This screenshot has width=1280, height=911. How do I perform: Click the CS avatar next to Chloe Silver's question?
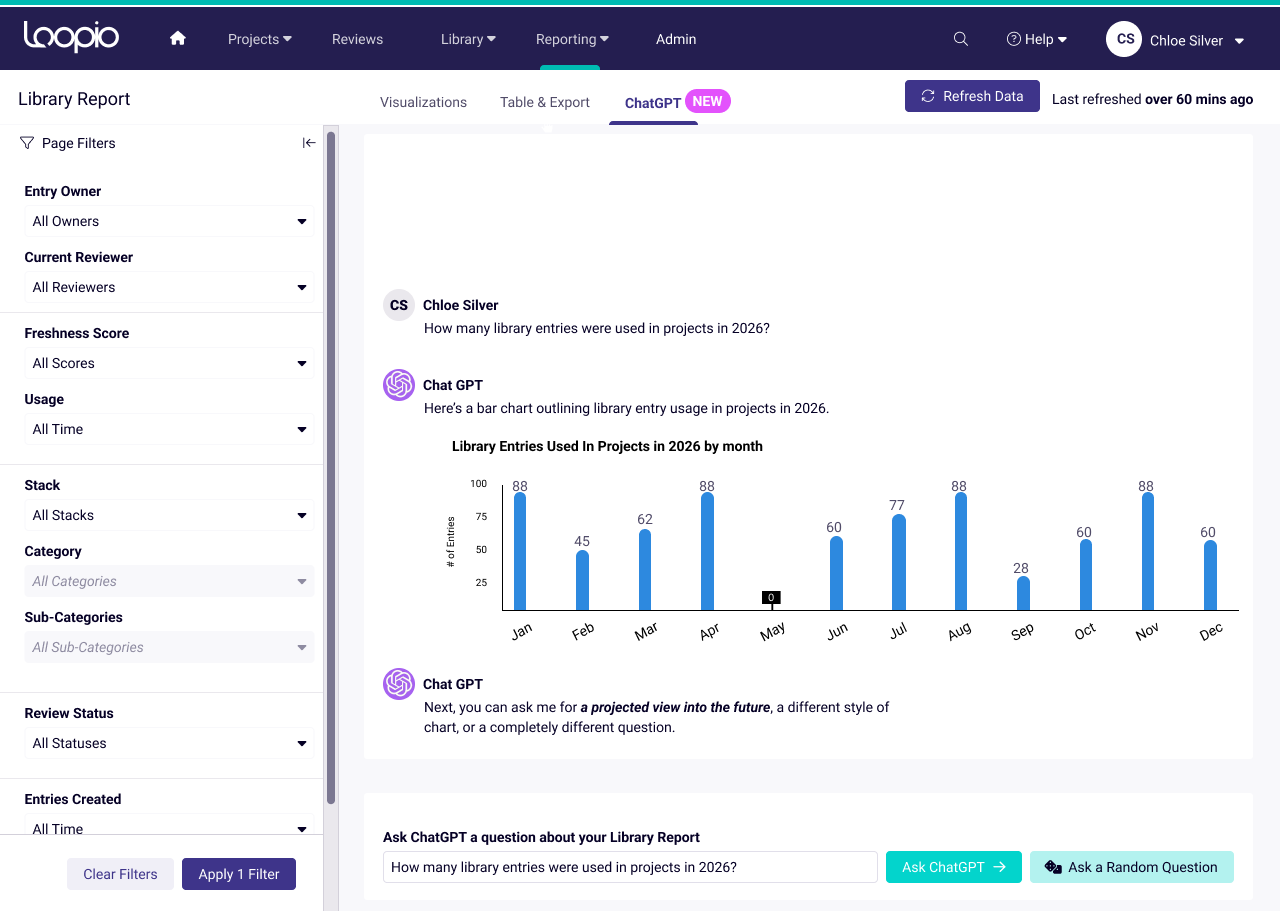pyautogui.click(x=399, y=305)
